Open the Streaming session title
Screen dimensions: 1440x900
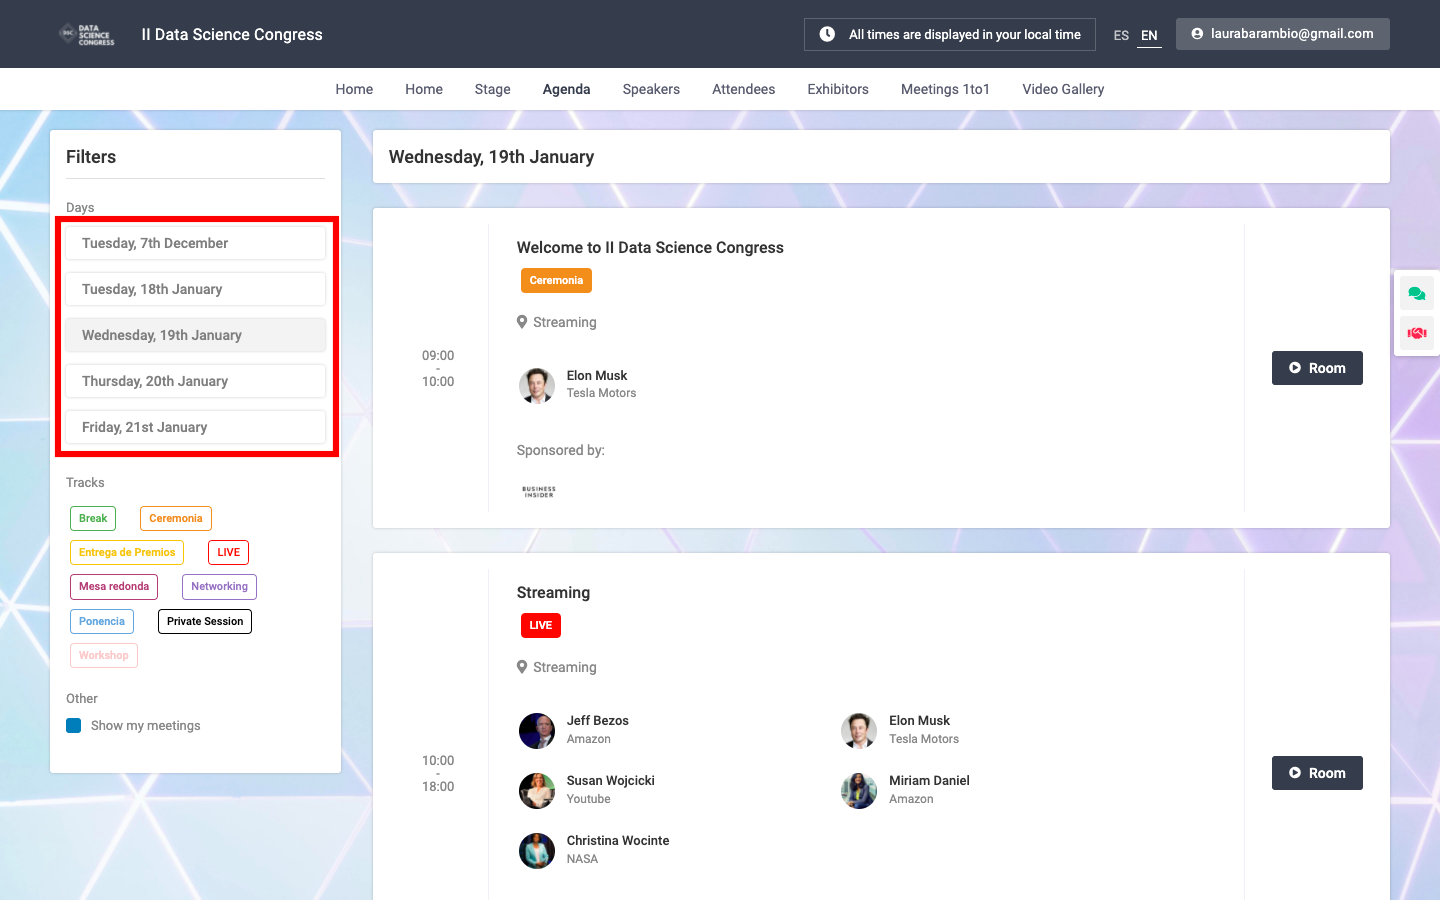tap(553, 593)
